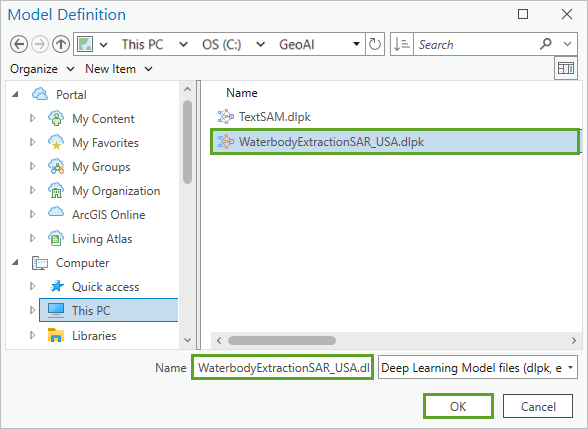Collapse the Portal tree node
Viewport: 588px width, 429px height.
[15, 94]
